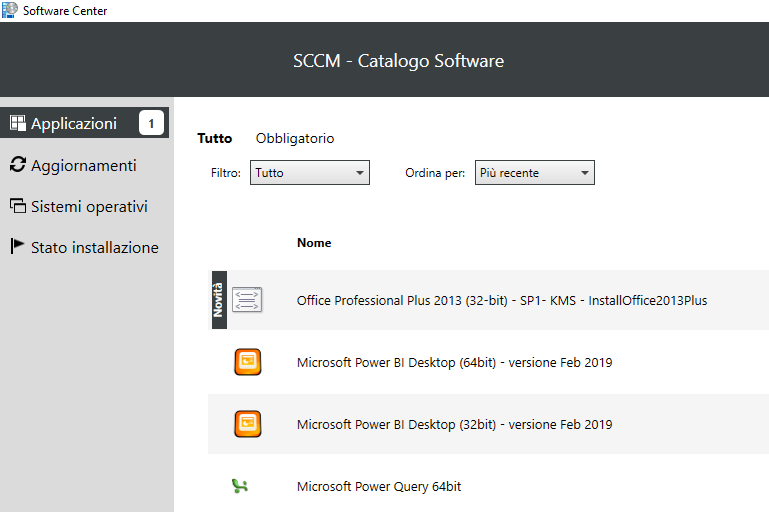This screenshot has width=769, height=512.
Task: Click the Power BI Desktop (64bit) orange icon
Action: click(x=248, y=362)
